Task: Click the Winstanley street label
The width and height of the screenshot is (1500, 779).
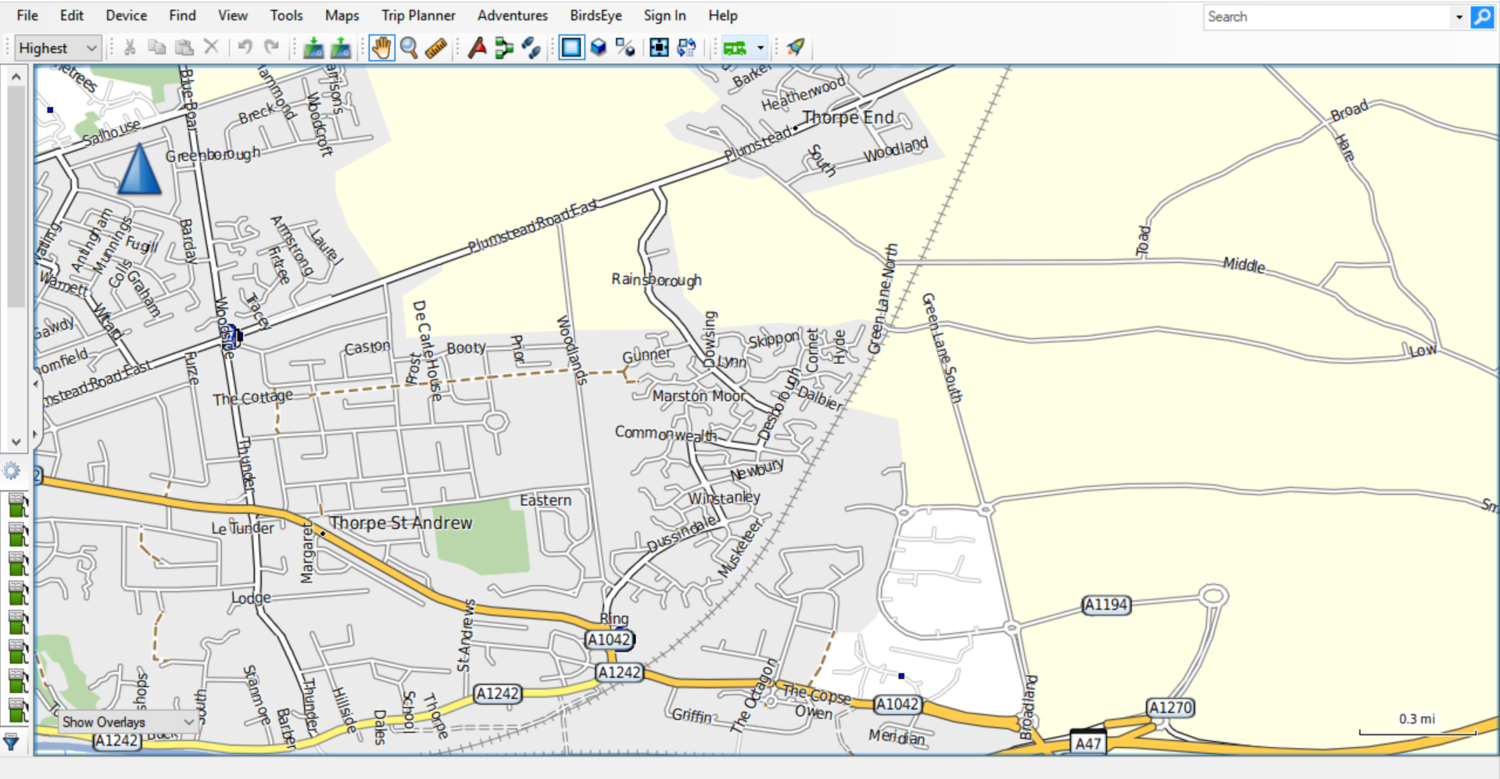Action: click(725, 498)
